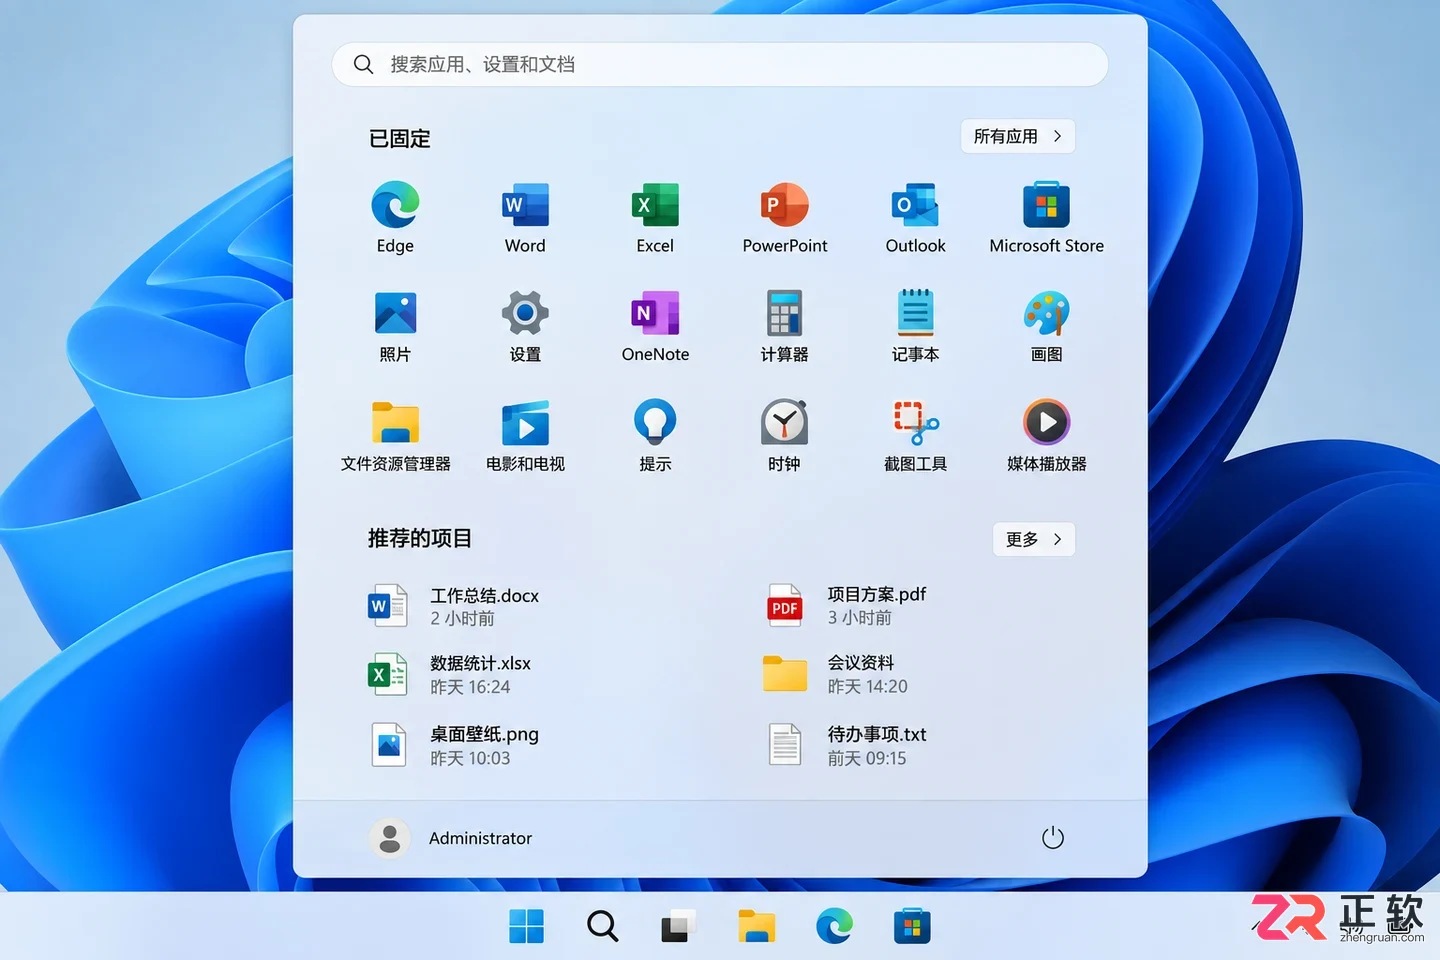Open File Explorer from the taskbar
Image resolution: width=1440 pixels, height=960 pixels.
point(756,926)
